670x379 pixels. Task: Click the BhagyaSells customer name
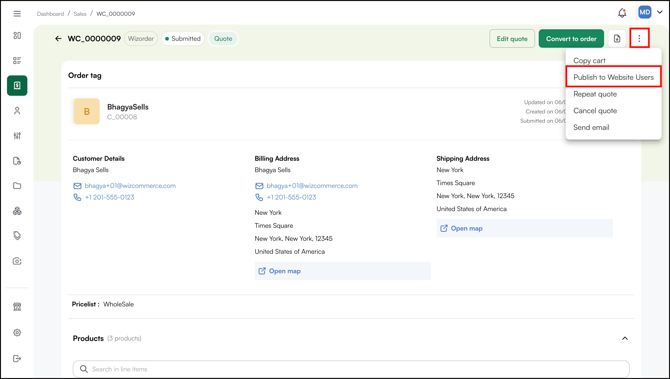[x=128, y=107]
